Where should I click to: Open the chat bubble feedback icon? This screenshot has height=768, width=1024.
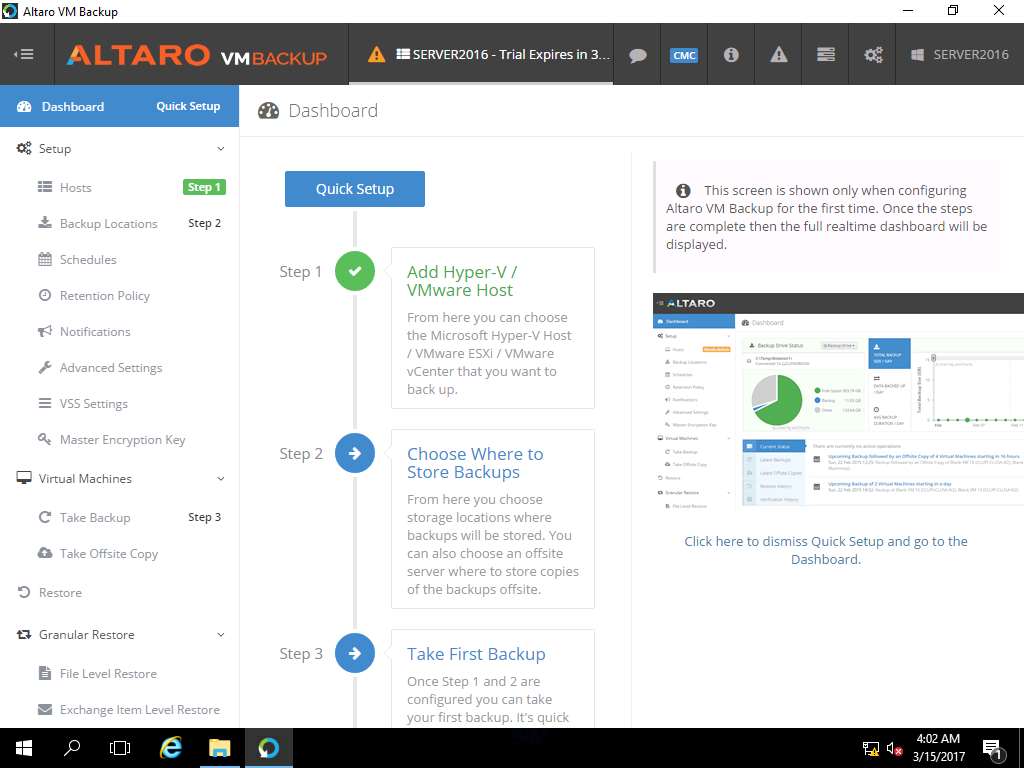[x=637, y=55]
